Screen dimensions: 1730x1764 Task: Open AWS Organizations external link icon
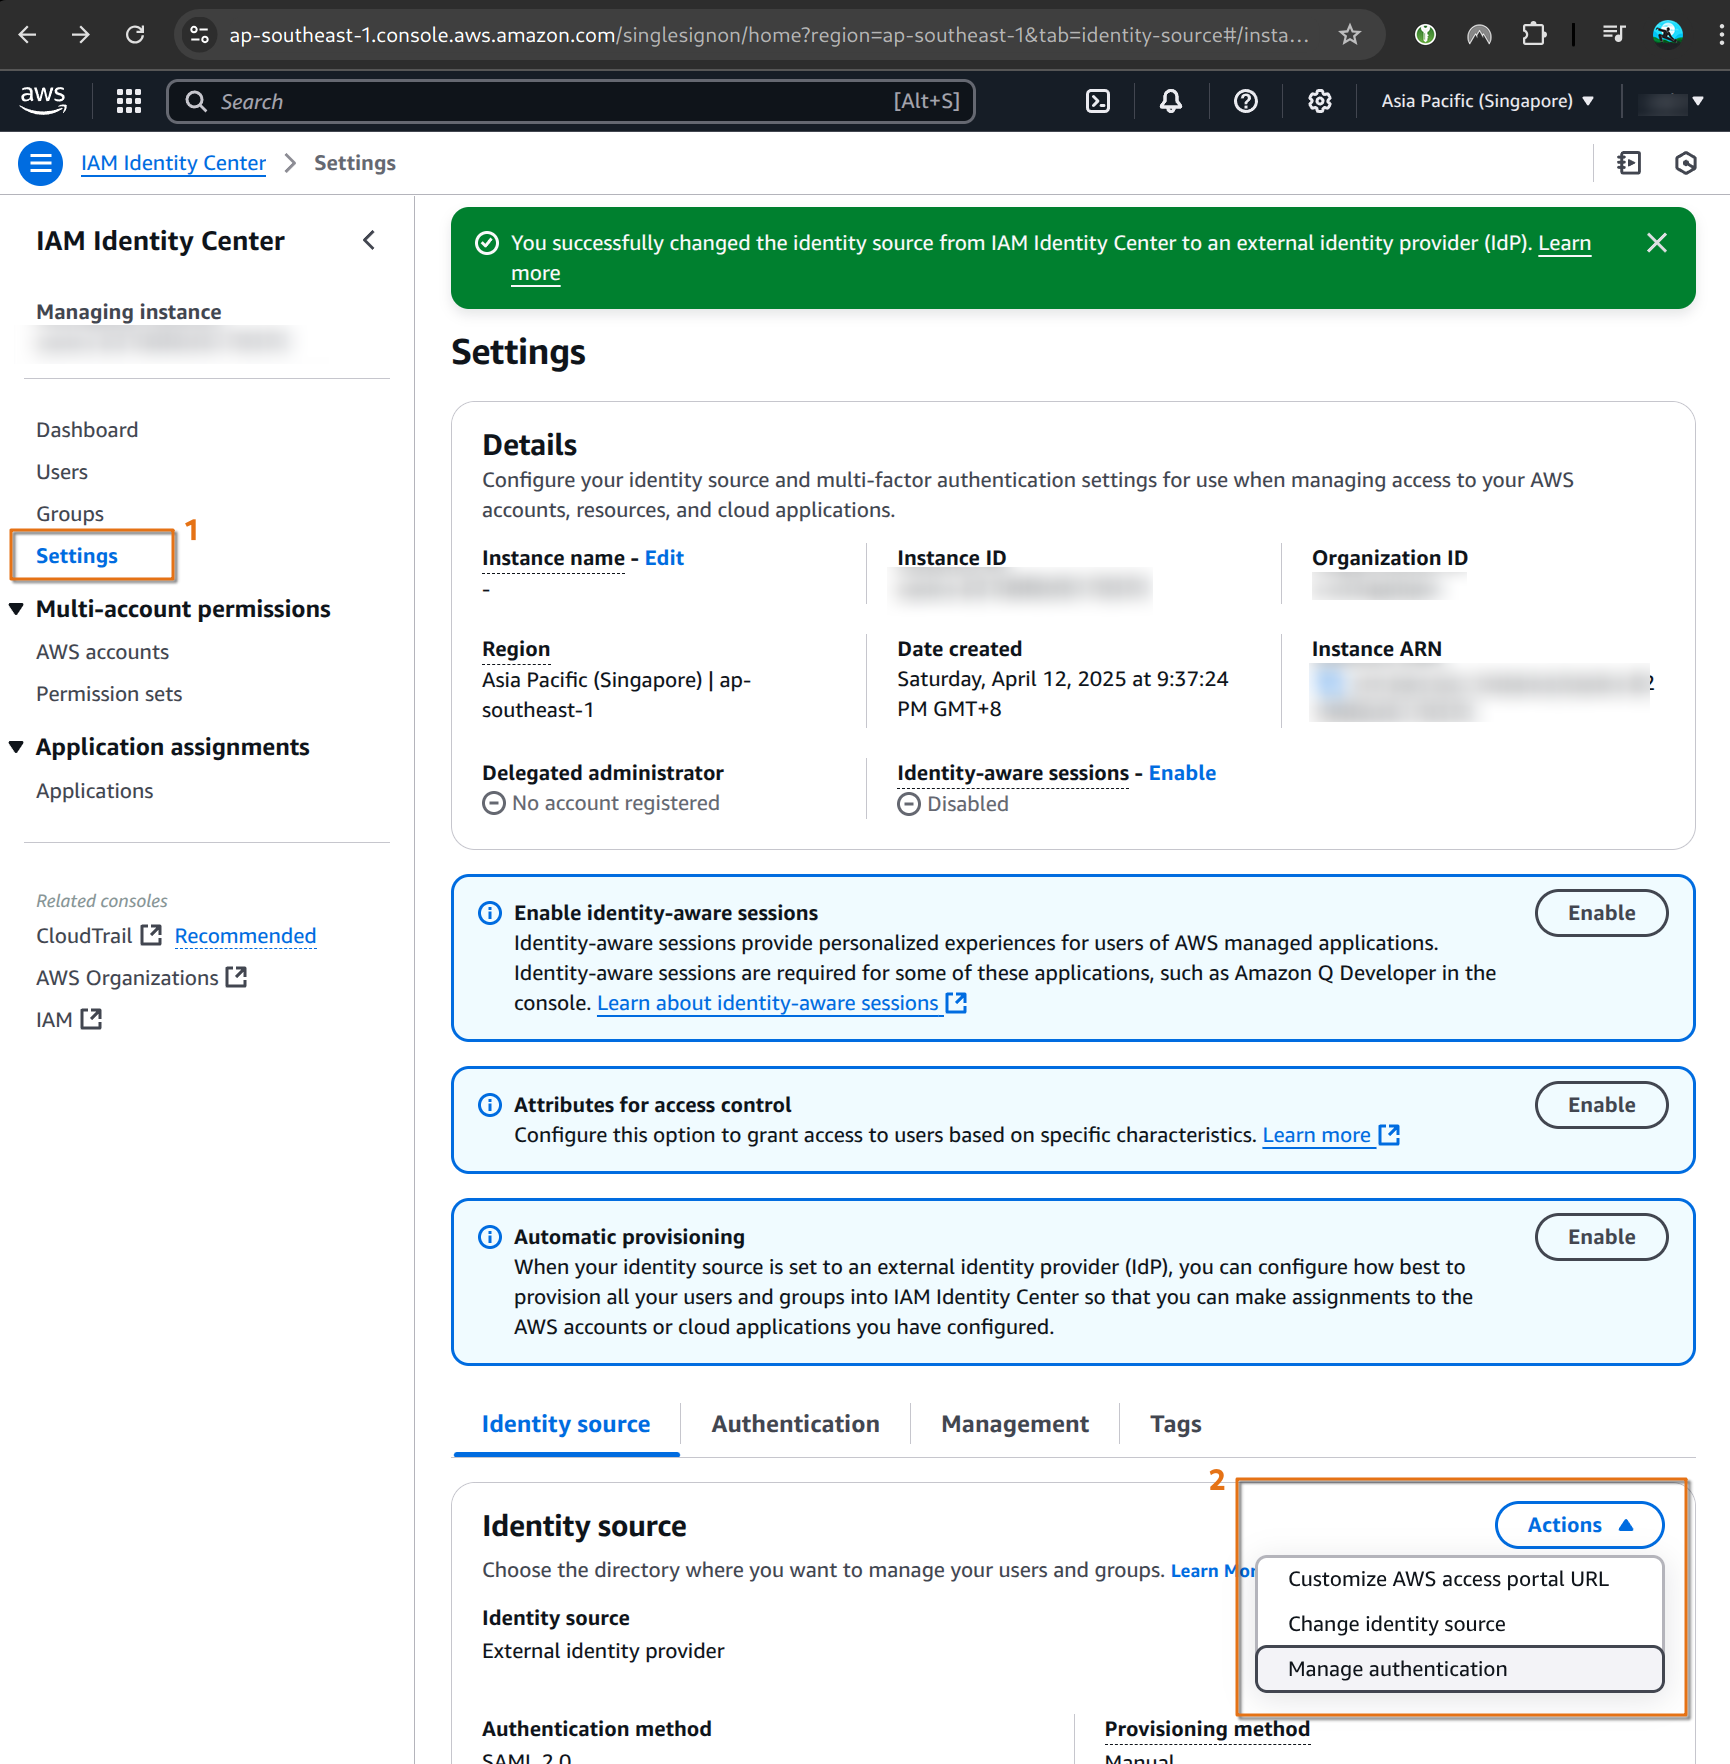236,977
